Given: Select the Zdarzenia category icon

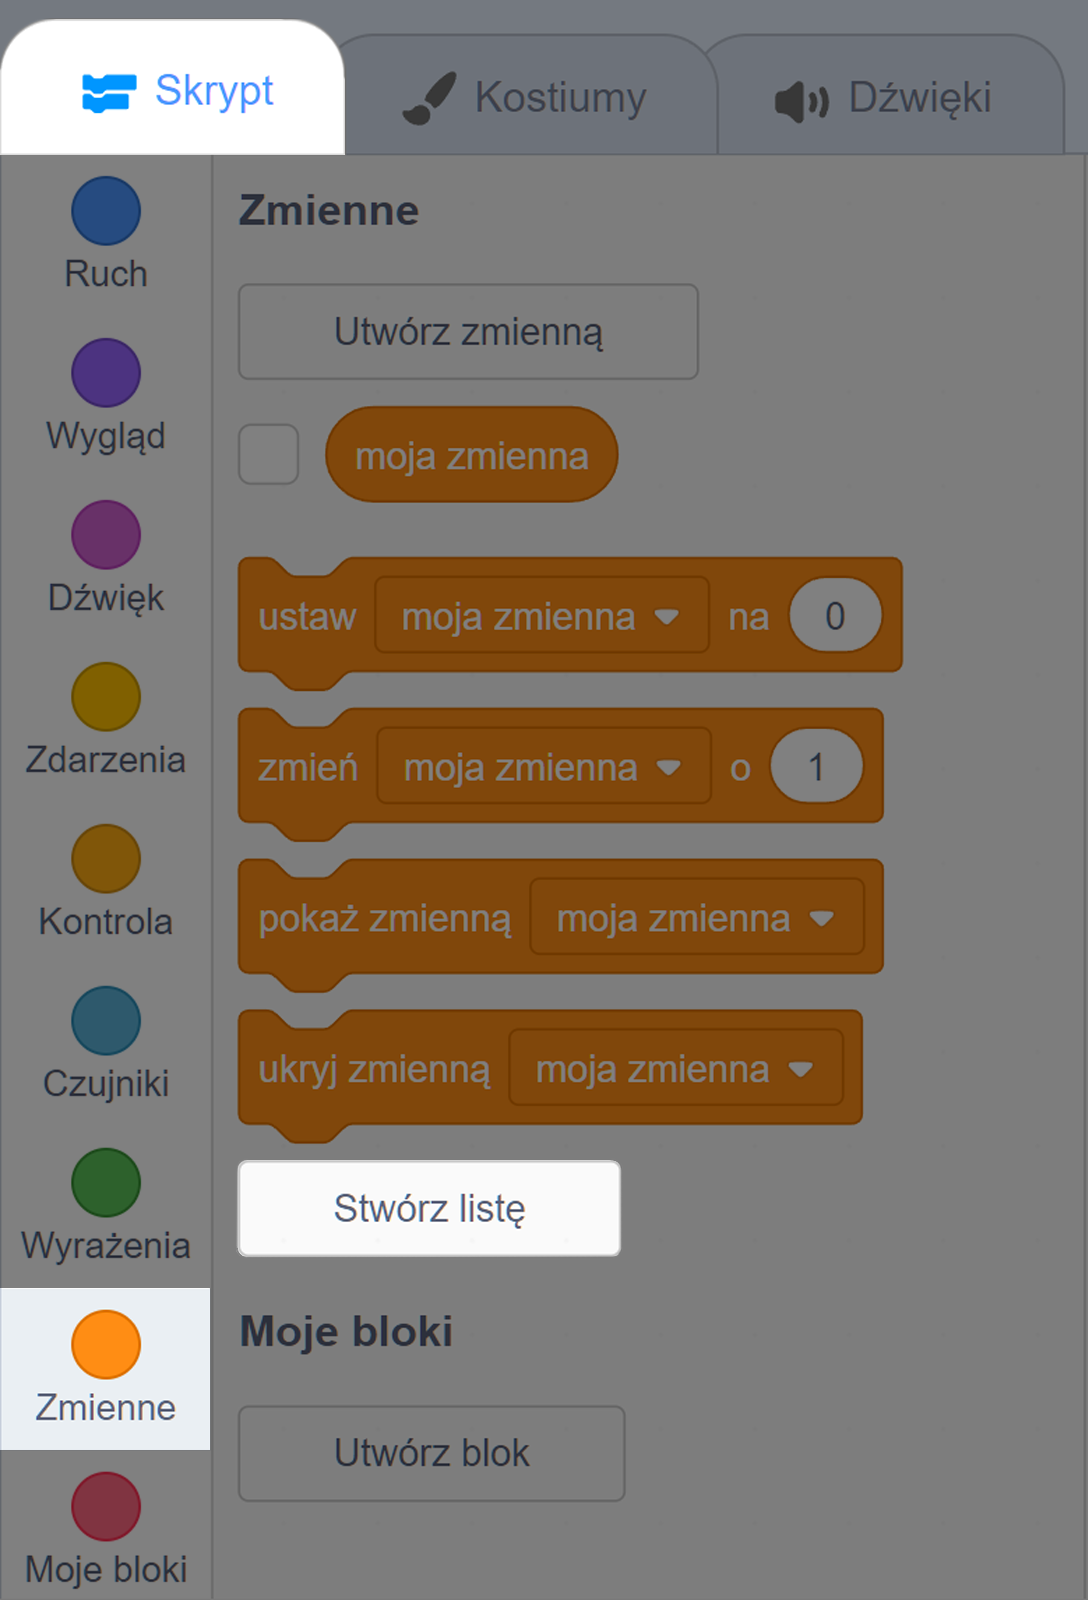Looking at the screenshot, I should [x=105, y=697].
